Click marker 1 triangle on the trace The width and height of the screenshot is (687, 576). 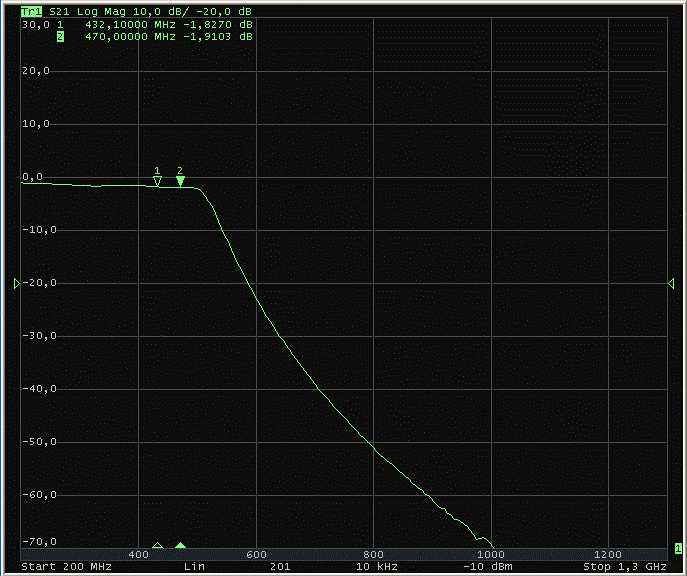[x=157, y=181]
